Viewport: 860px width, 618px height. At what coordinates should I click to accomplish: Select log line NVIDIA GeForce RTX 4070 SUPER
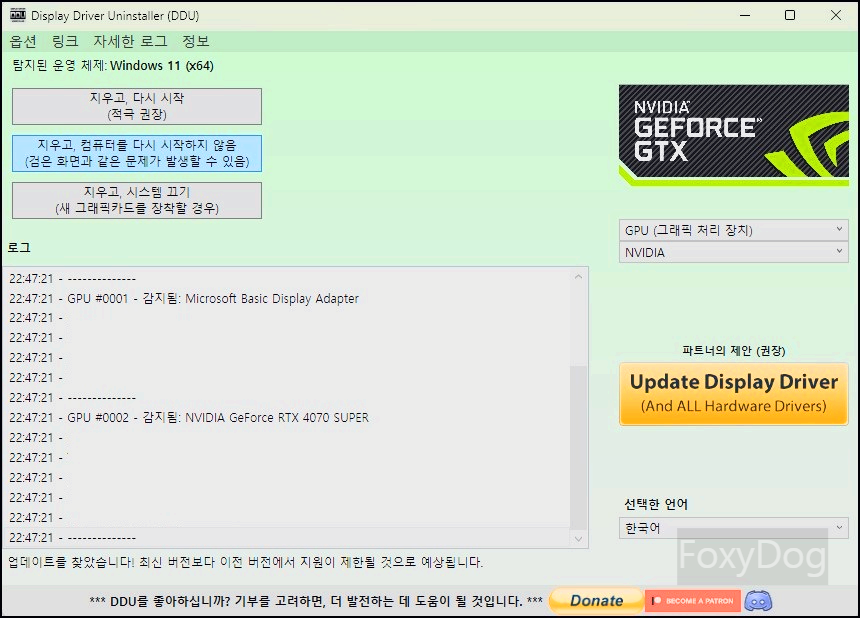(x=189, y=417)
